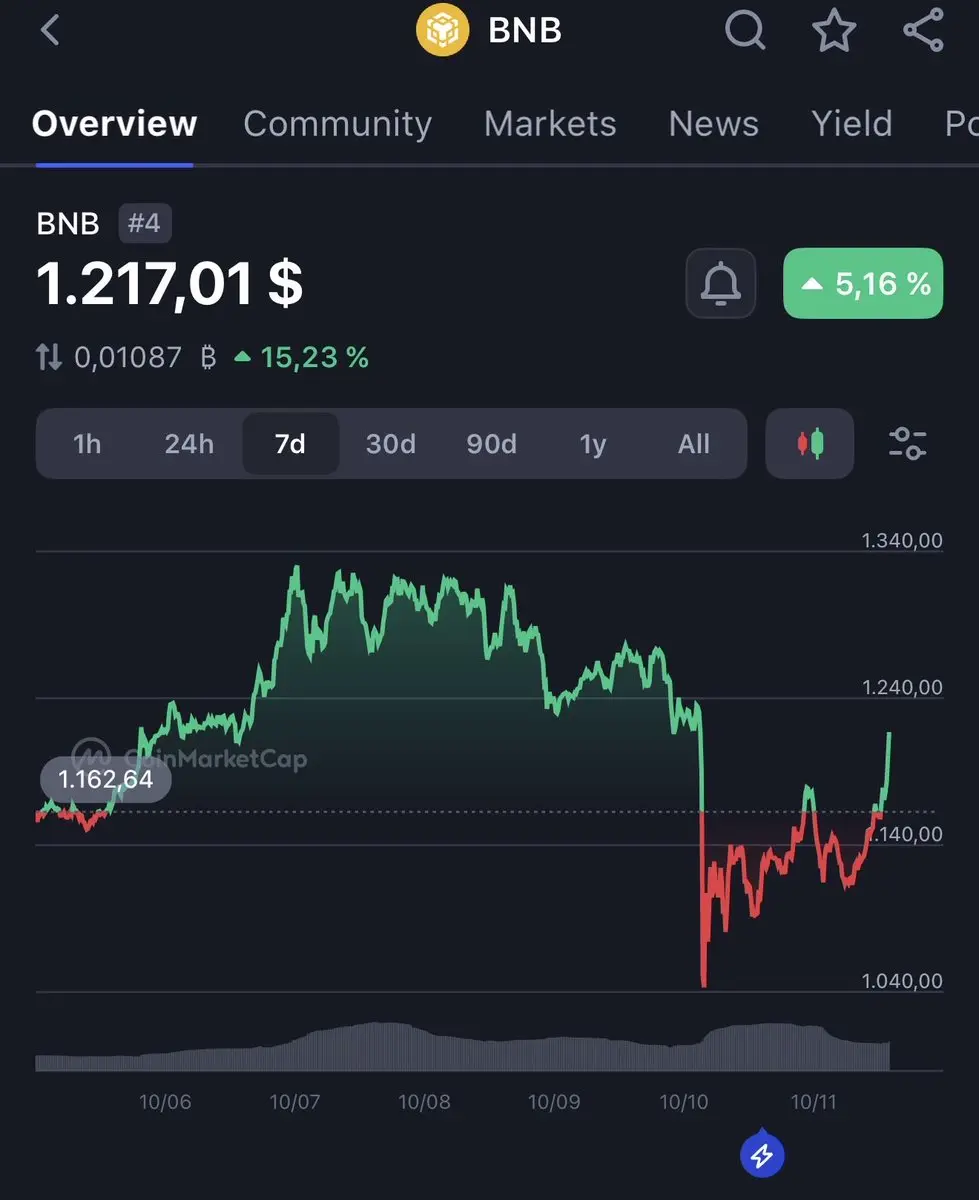Tap the #4 rank badge

(x=145, y=223)
